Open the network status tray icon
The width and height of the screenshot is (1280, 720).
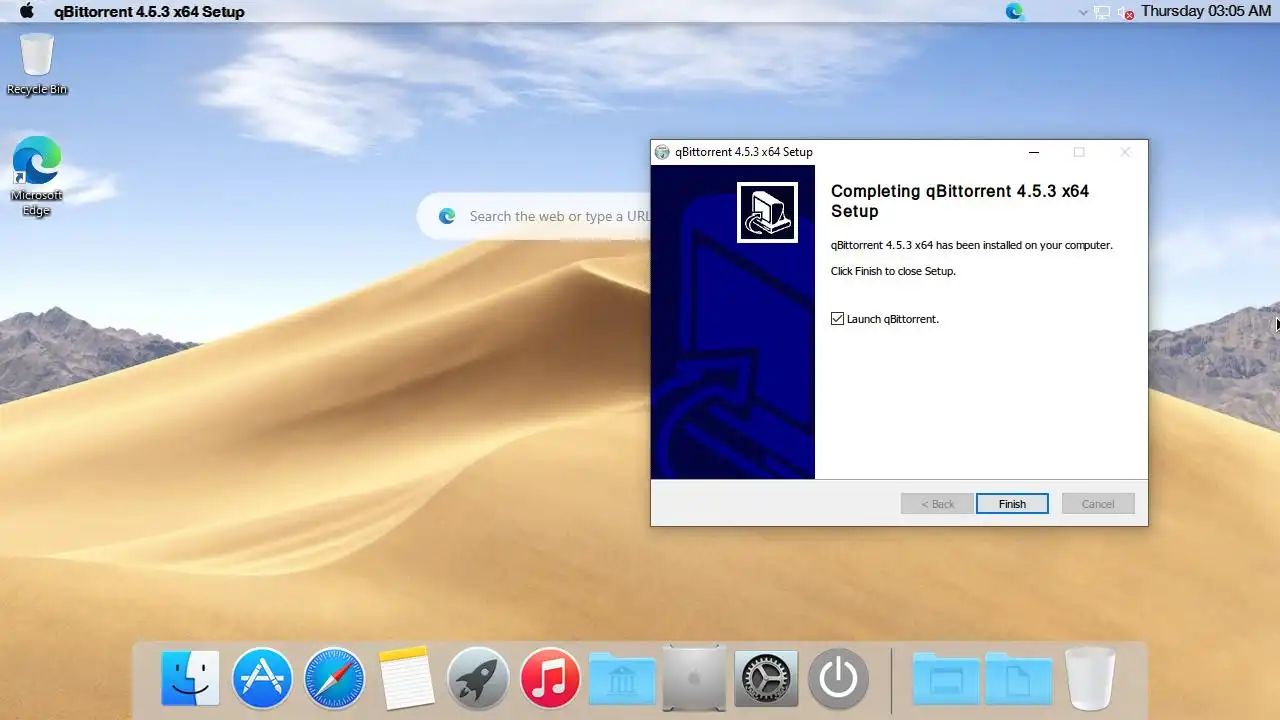coord(1103,13)
